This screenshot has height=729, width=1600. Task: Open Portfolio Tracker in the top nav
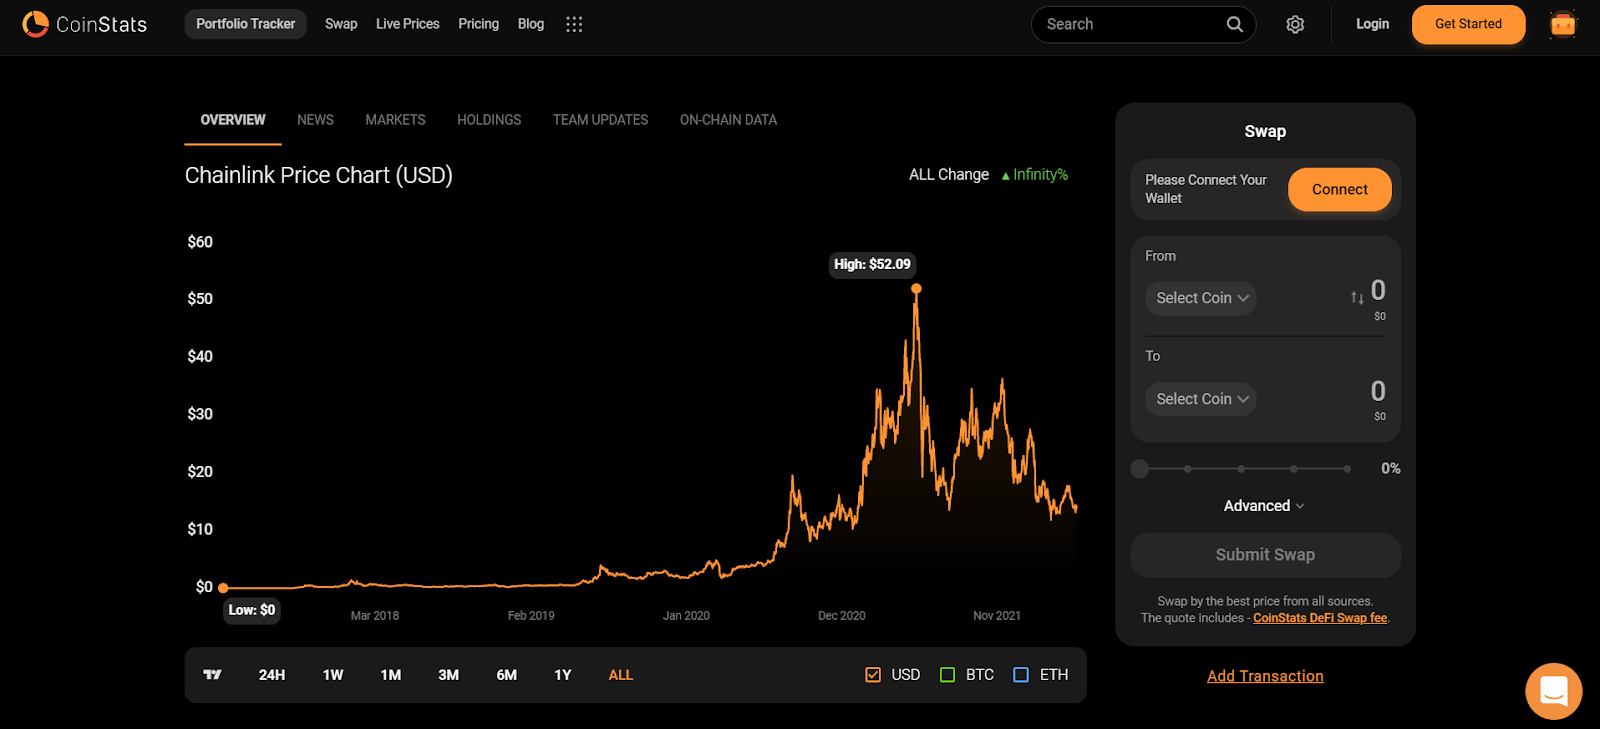246,24
